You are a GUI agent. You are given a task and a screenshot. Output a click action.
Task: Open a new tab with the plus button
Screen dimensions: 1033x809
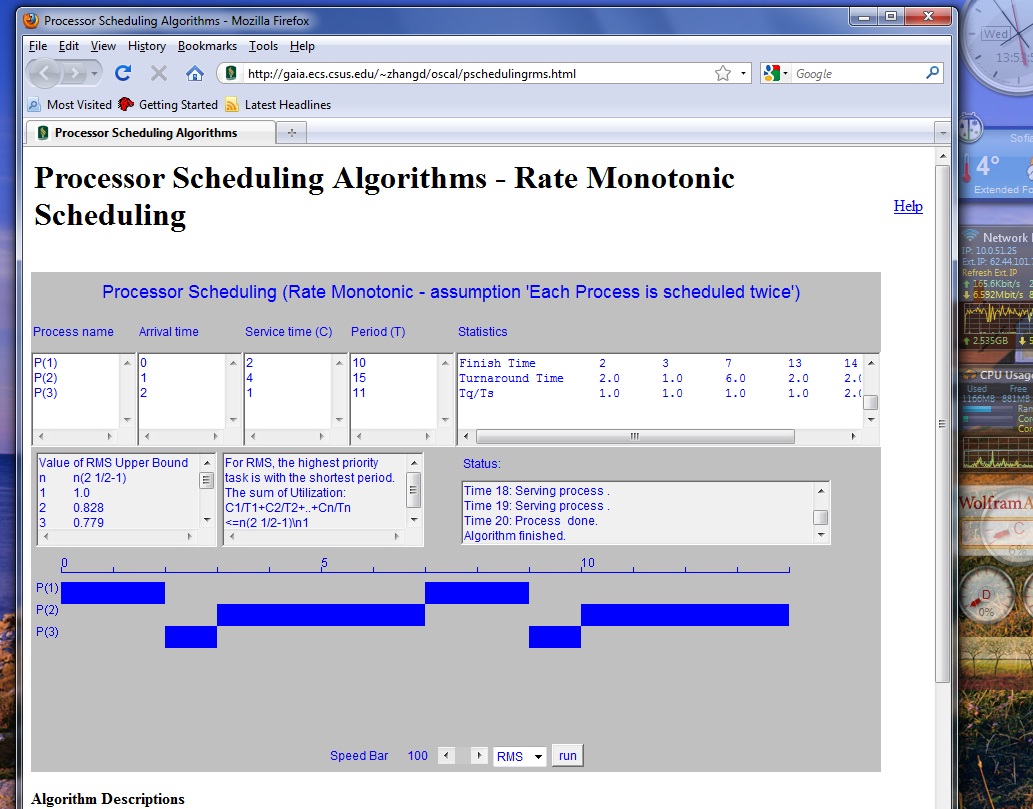(292, 133)
